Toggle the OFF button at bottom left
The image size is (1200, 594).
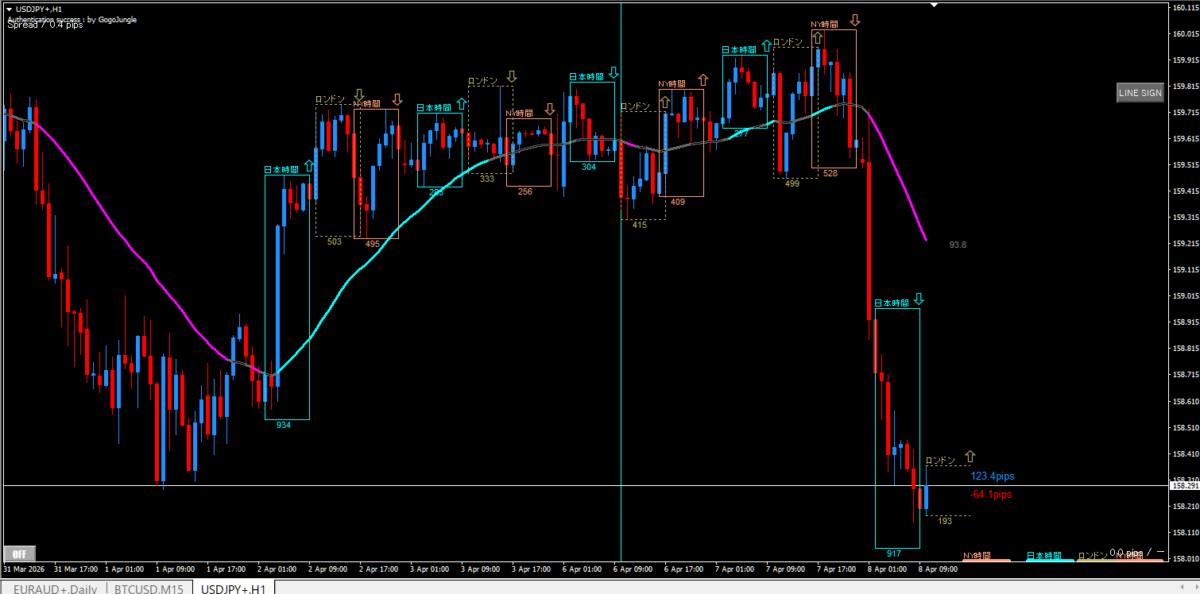point(17,552)
